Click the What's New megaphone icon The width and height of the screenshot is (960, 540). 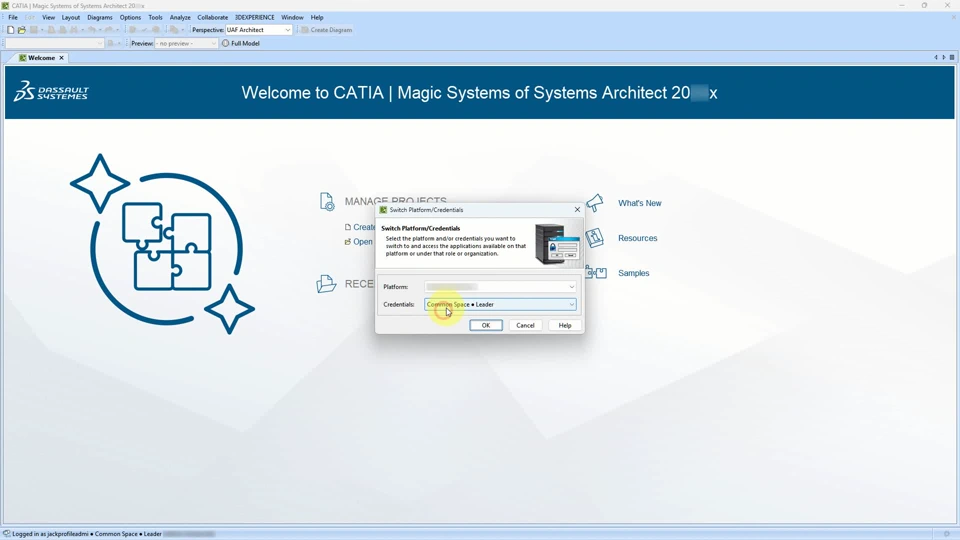point(594,203)
